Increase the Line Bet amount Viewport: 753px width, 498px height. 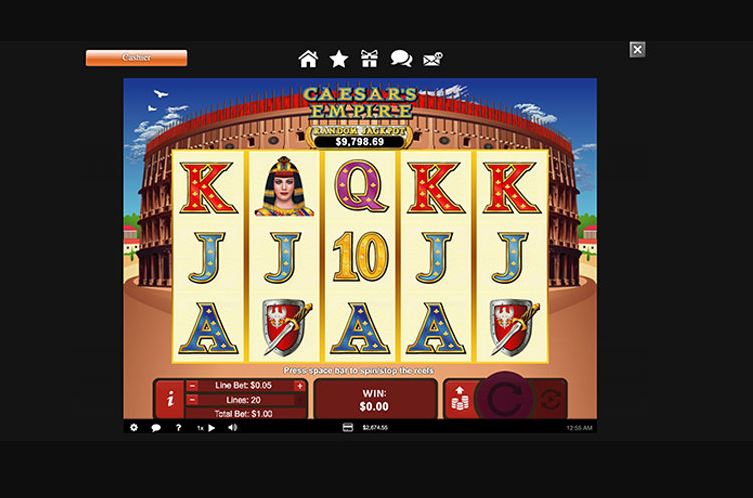click(x=300, y=386)
